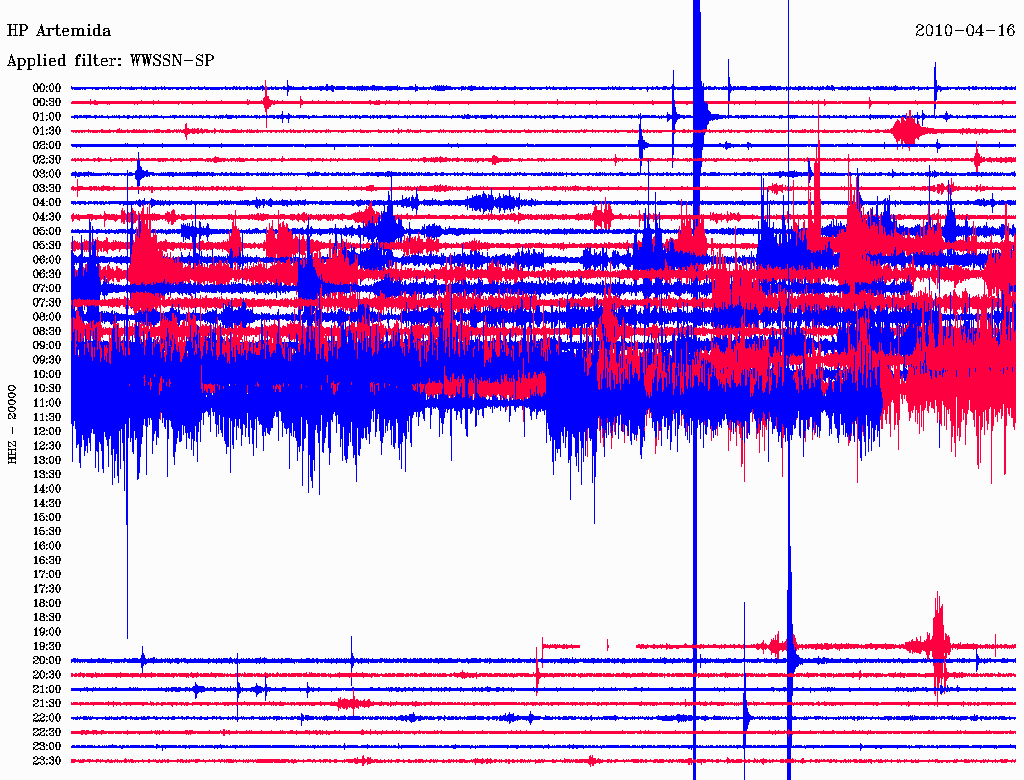Click the '12:30' time label
The height and width of the screenshot is (780, 1024).
tap(47, 446)
